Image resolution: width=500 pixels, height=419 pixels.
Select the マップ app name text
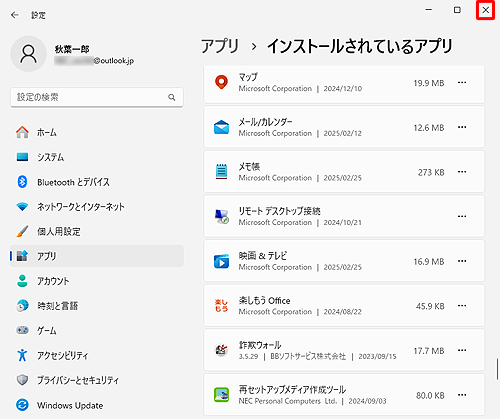coord(248,77)
